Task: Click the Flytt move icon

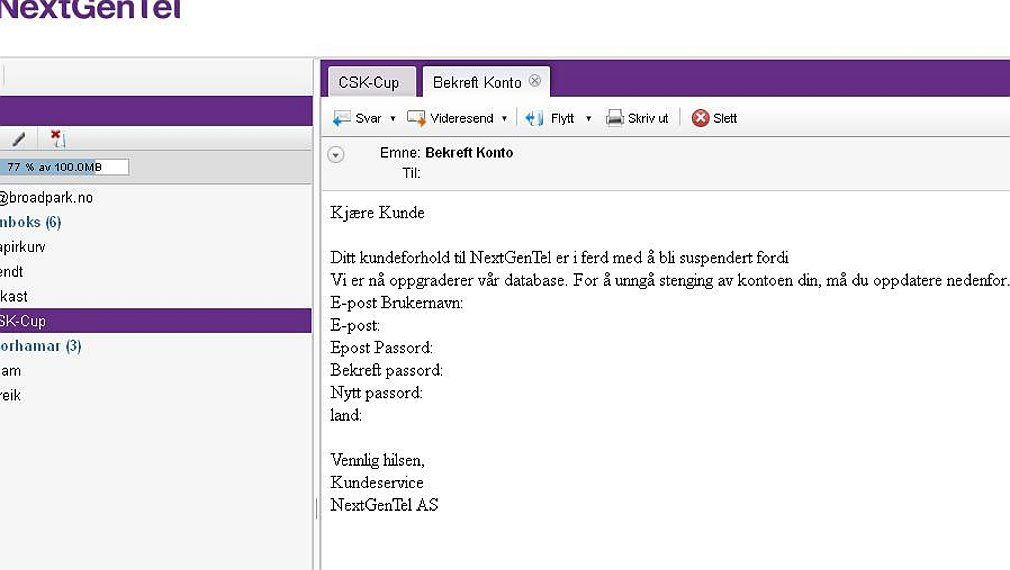Action: click(534, 118)
